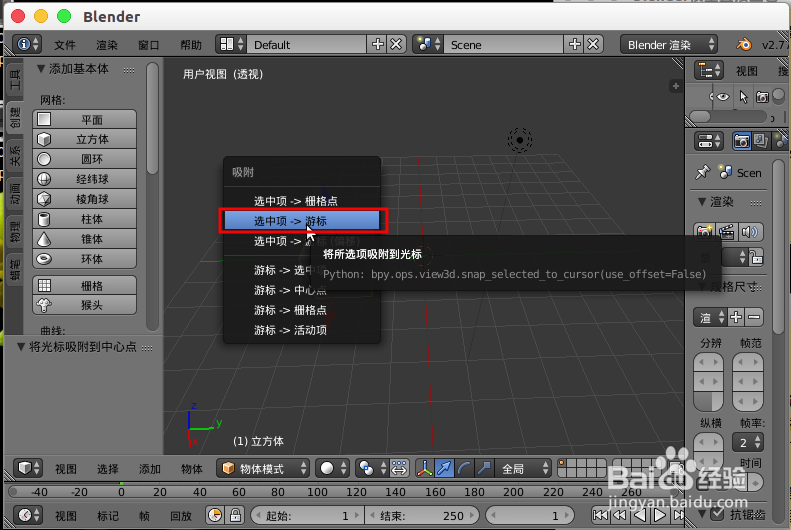Viewport: 791px width, 530px height.
Task: Add an Ico Sphere (棱角球)
Action: pos(85,199)
